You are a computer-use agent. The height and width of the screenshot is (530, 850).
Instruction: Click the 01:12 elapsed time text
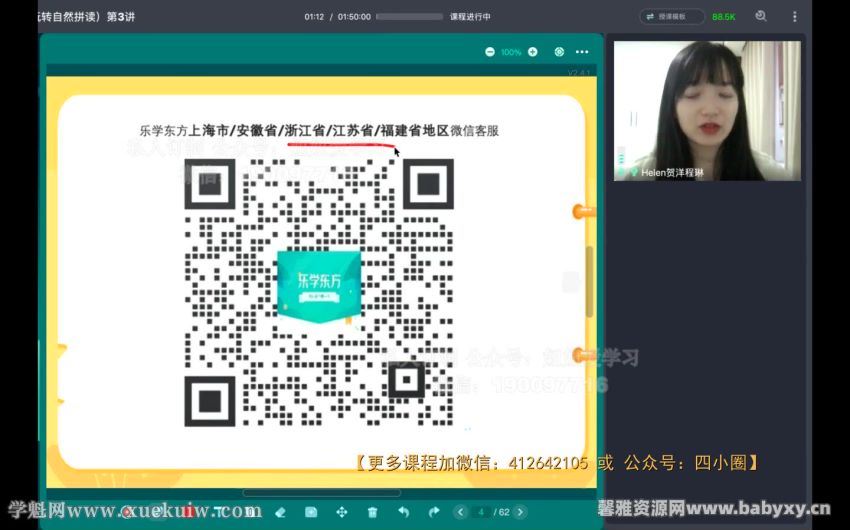pyautogui.click(x=314, y=17)
